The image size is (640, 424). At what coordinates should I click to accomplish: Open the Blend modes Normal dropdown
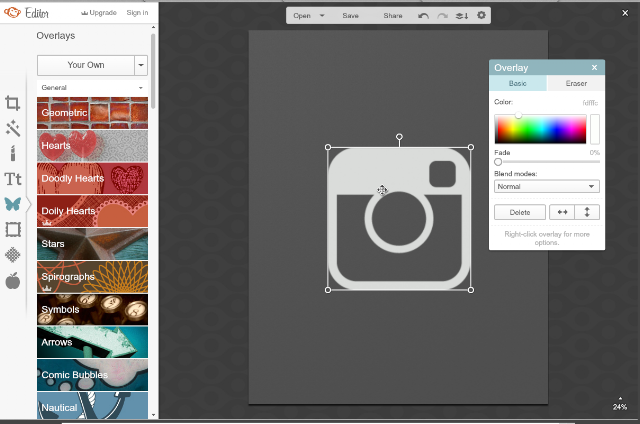pos(547,186)
